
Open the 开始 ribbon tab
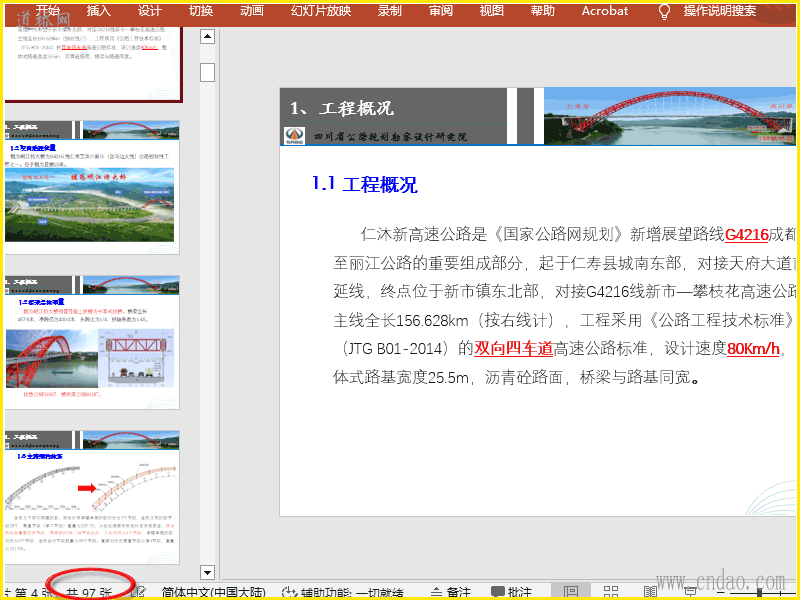click(x=48, y=11)
